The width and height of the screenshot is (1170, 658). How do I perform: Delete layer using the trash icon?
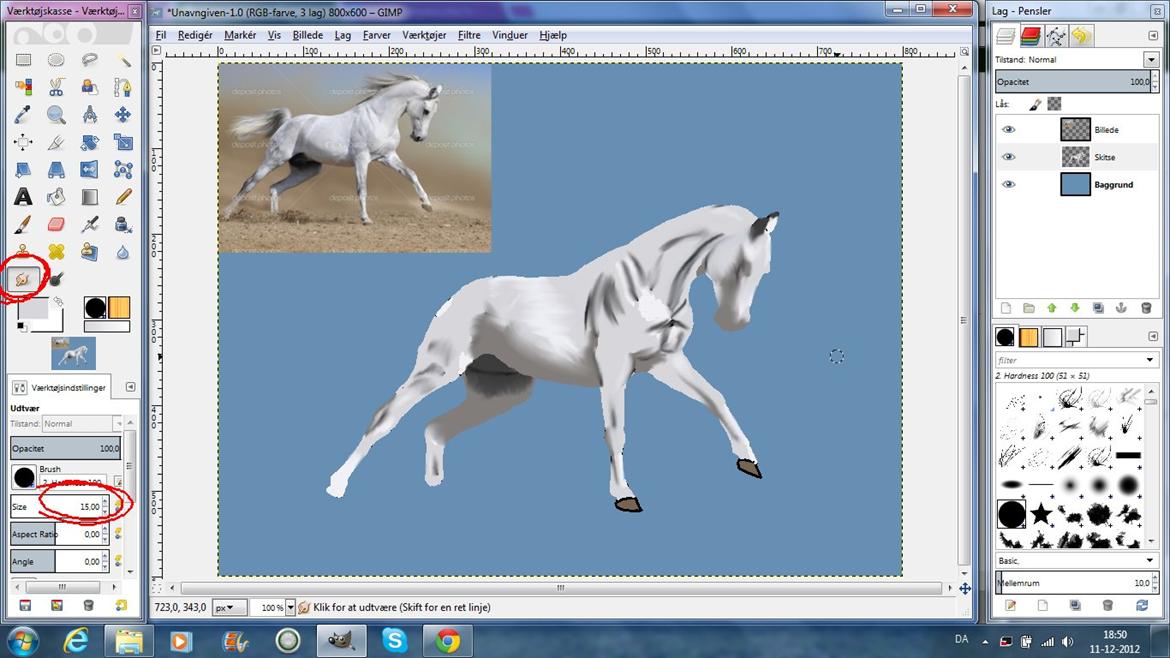pos(1145,309)
